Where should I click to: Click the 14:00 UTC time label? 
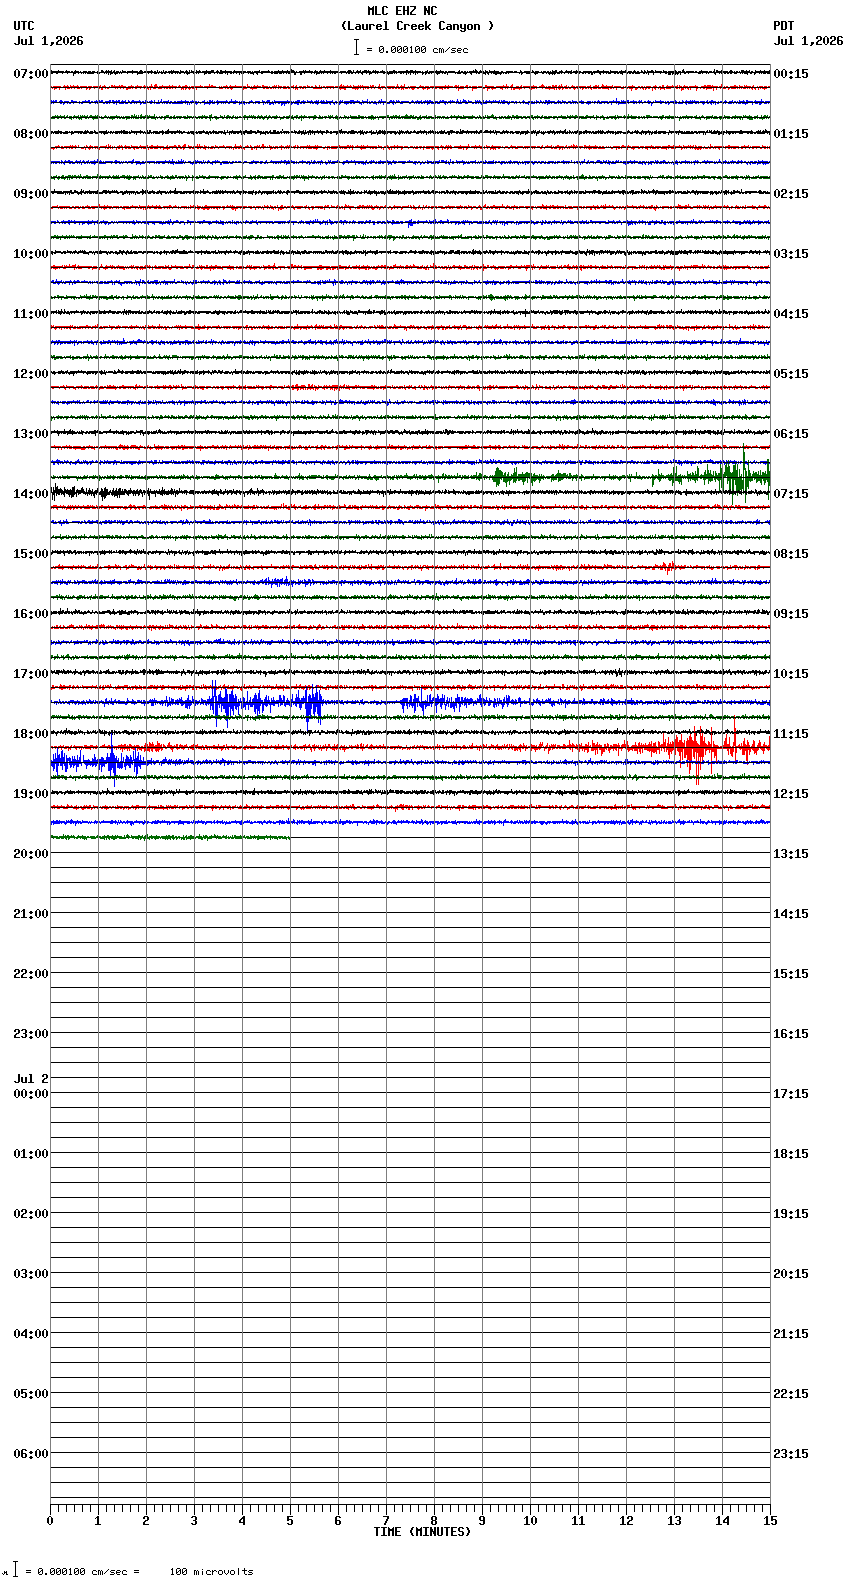pos(31,494)
